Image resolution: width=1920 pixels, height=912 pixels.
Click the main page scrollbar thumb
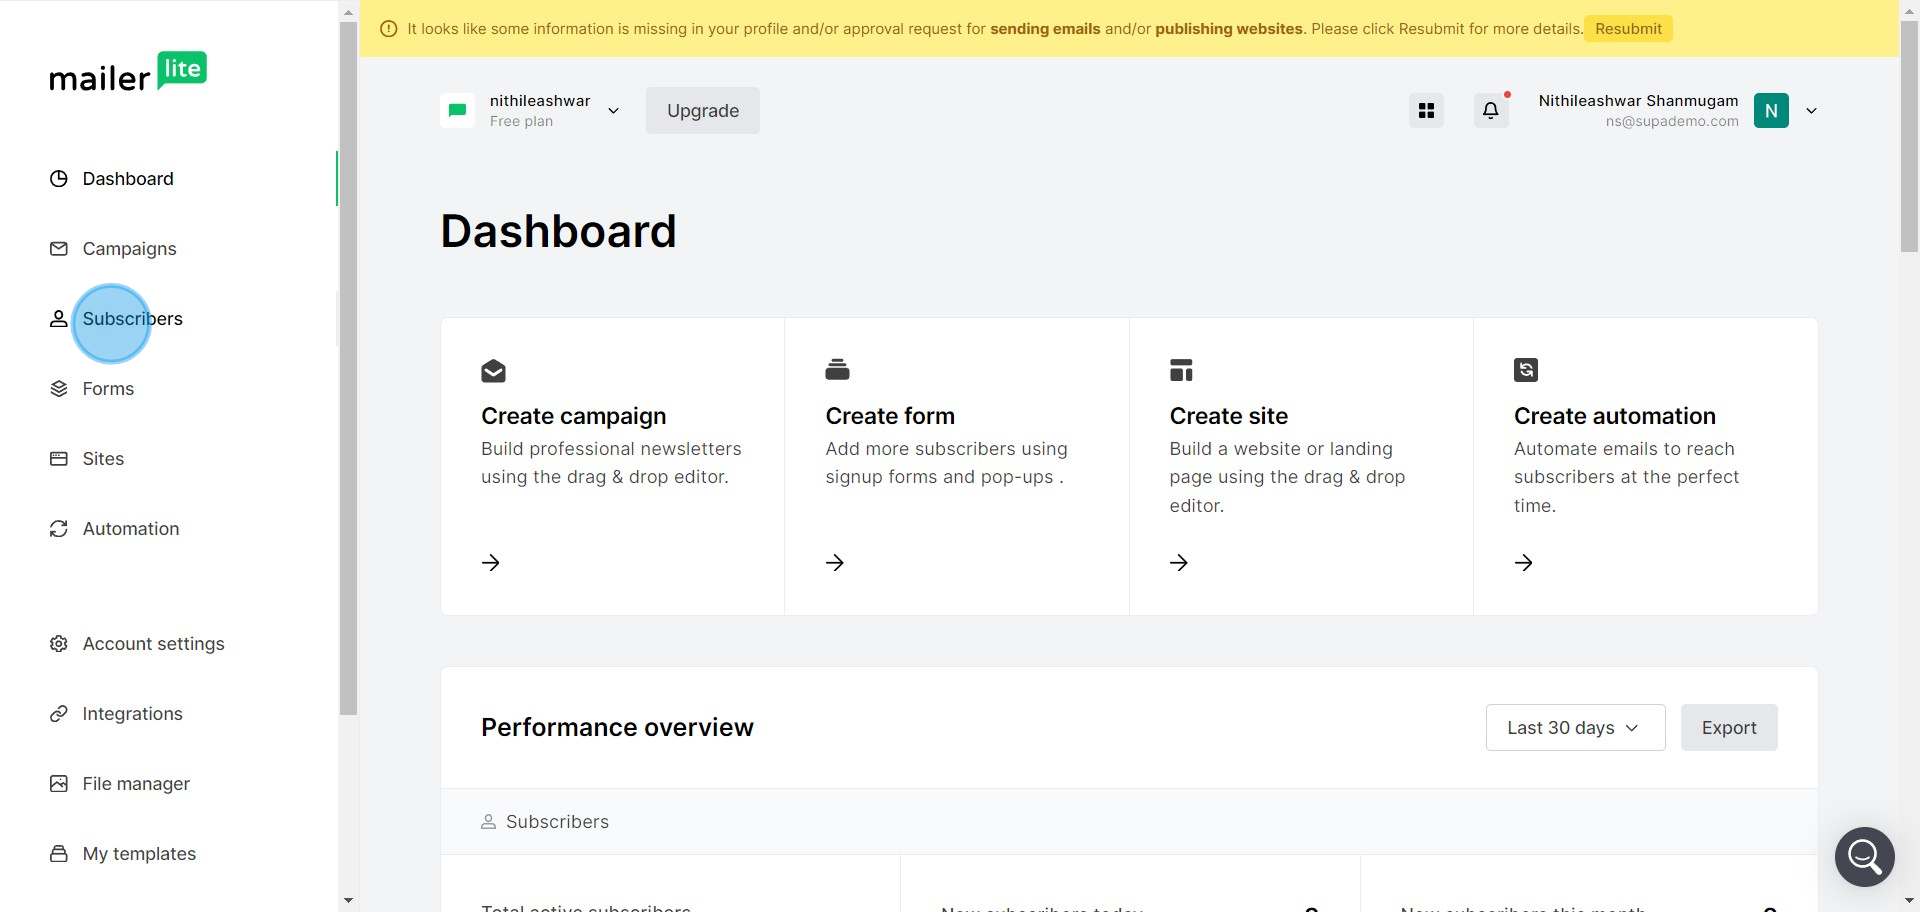point(1909,136)
